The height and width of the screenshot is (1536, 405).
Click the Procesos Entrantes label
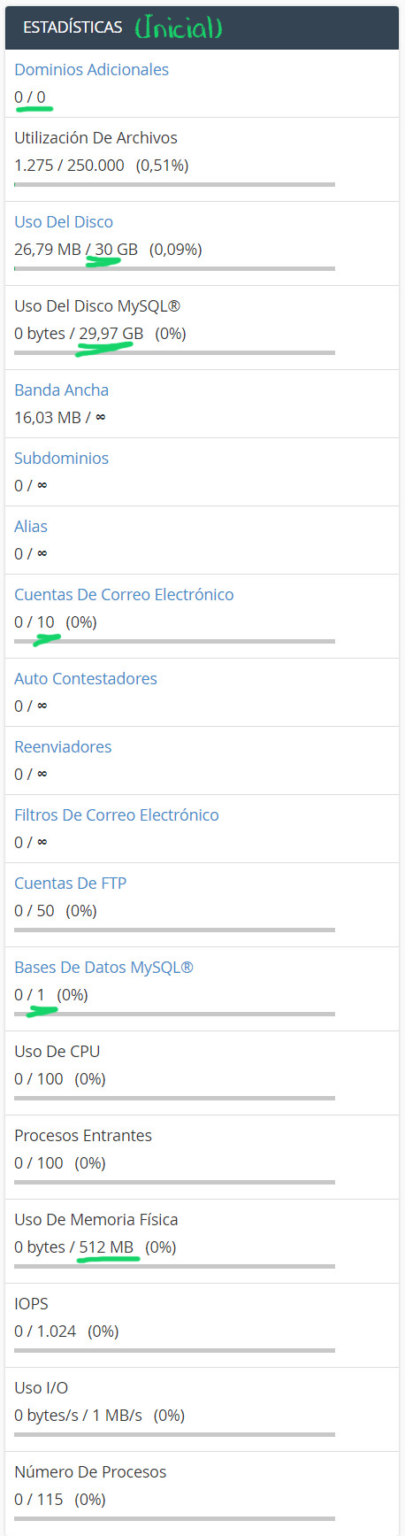pyautogui.click(x=83, y=1136)
